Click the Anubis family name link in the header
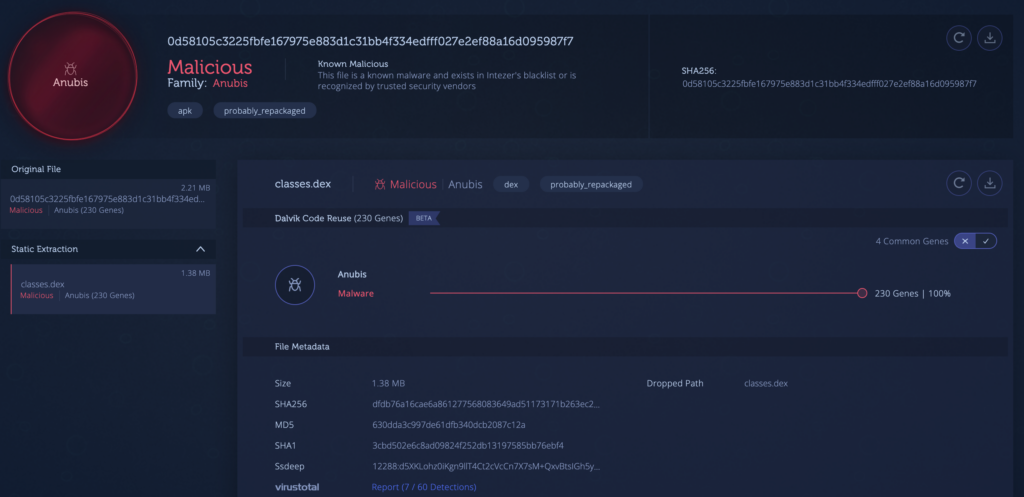 click(x=230, y=84)
